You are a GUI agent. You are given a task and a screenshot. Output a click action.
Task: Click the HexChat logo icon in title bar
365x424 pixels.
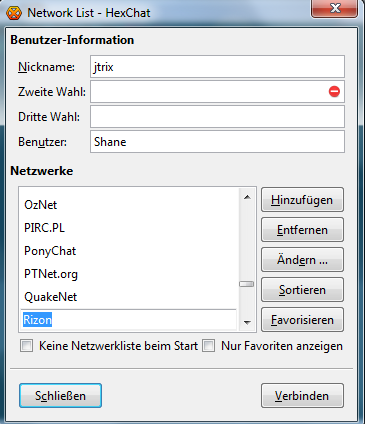[14, 13]
